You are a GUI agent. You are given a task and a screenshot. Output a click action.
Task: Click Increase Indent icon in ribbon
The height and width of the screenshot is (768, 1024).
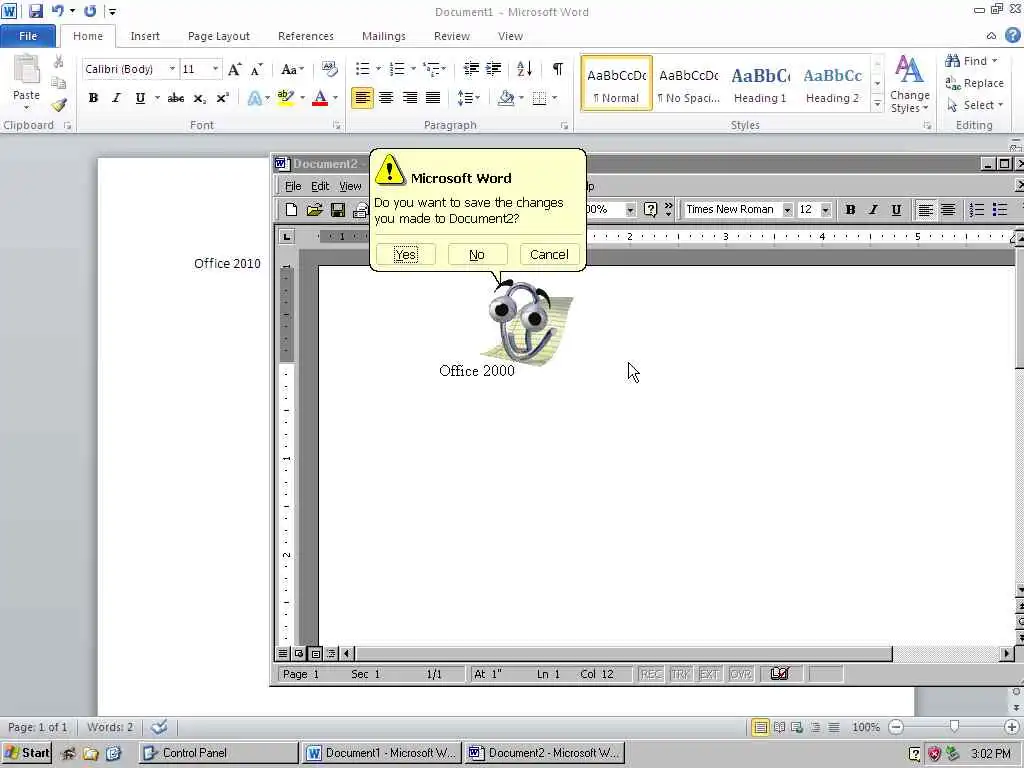(x=494, y=69)
